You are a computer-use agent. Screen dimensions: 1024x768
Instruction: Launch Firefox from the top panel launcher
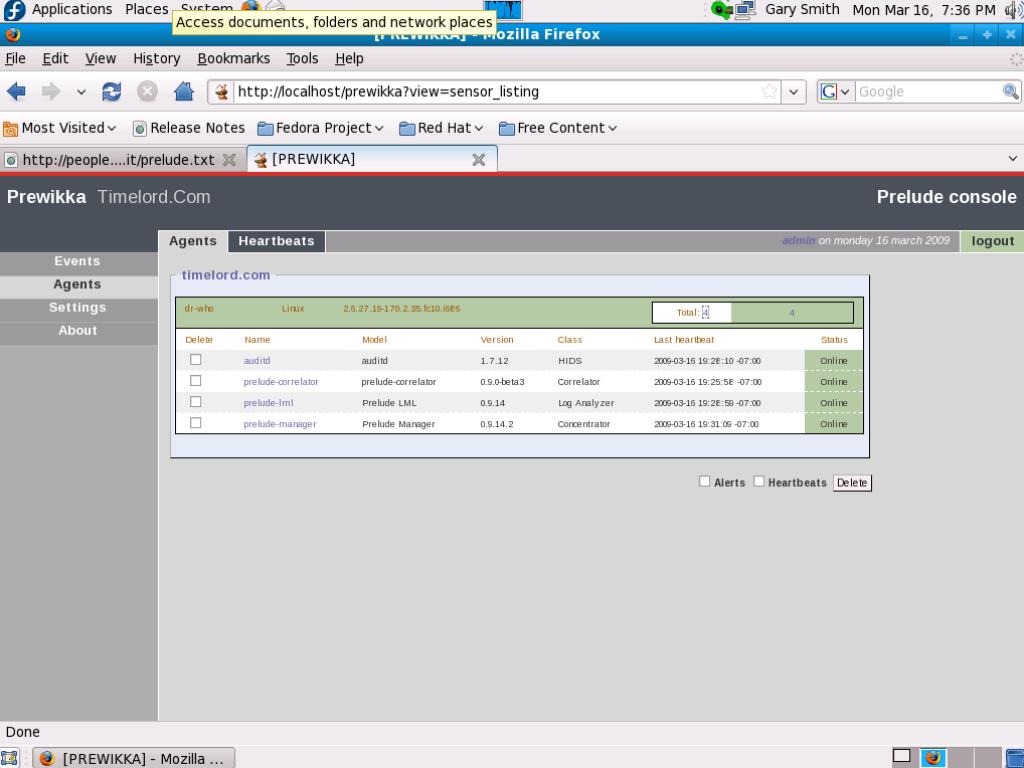(250, 7)
